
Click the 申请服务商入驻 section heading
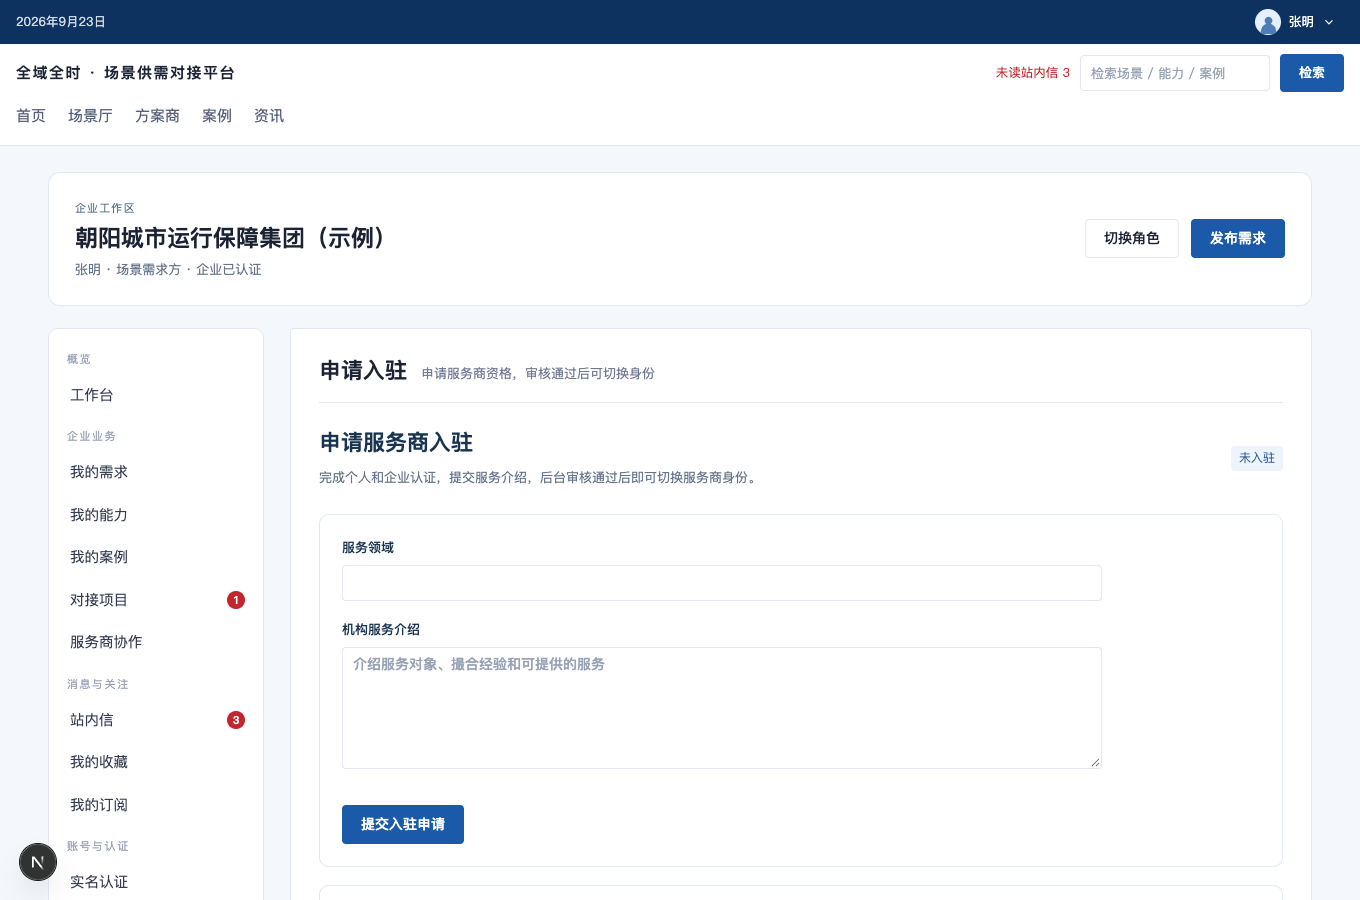point(396,443)
